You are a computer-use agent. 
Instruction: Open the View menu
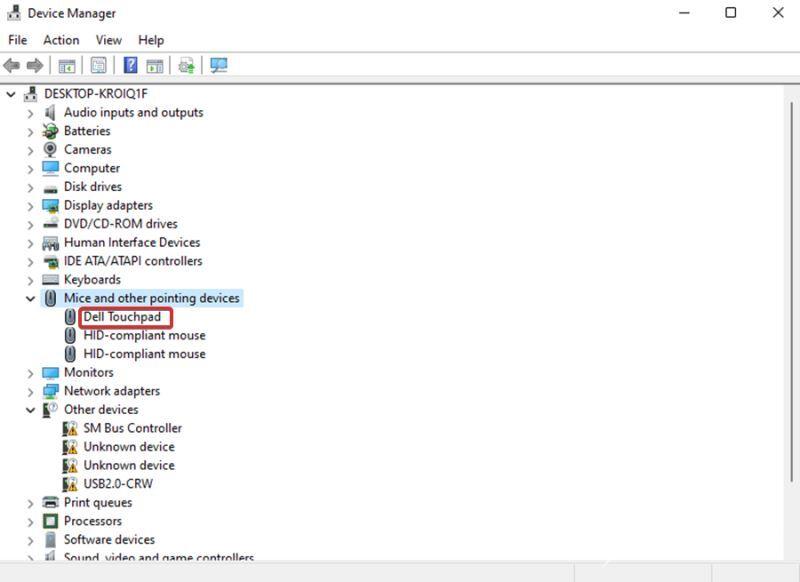(x=108, y=40)
